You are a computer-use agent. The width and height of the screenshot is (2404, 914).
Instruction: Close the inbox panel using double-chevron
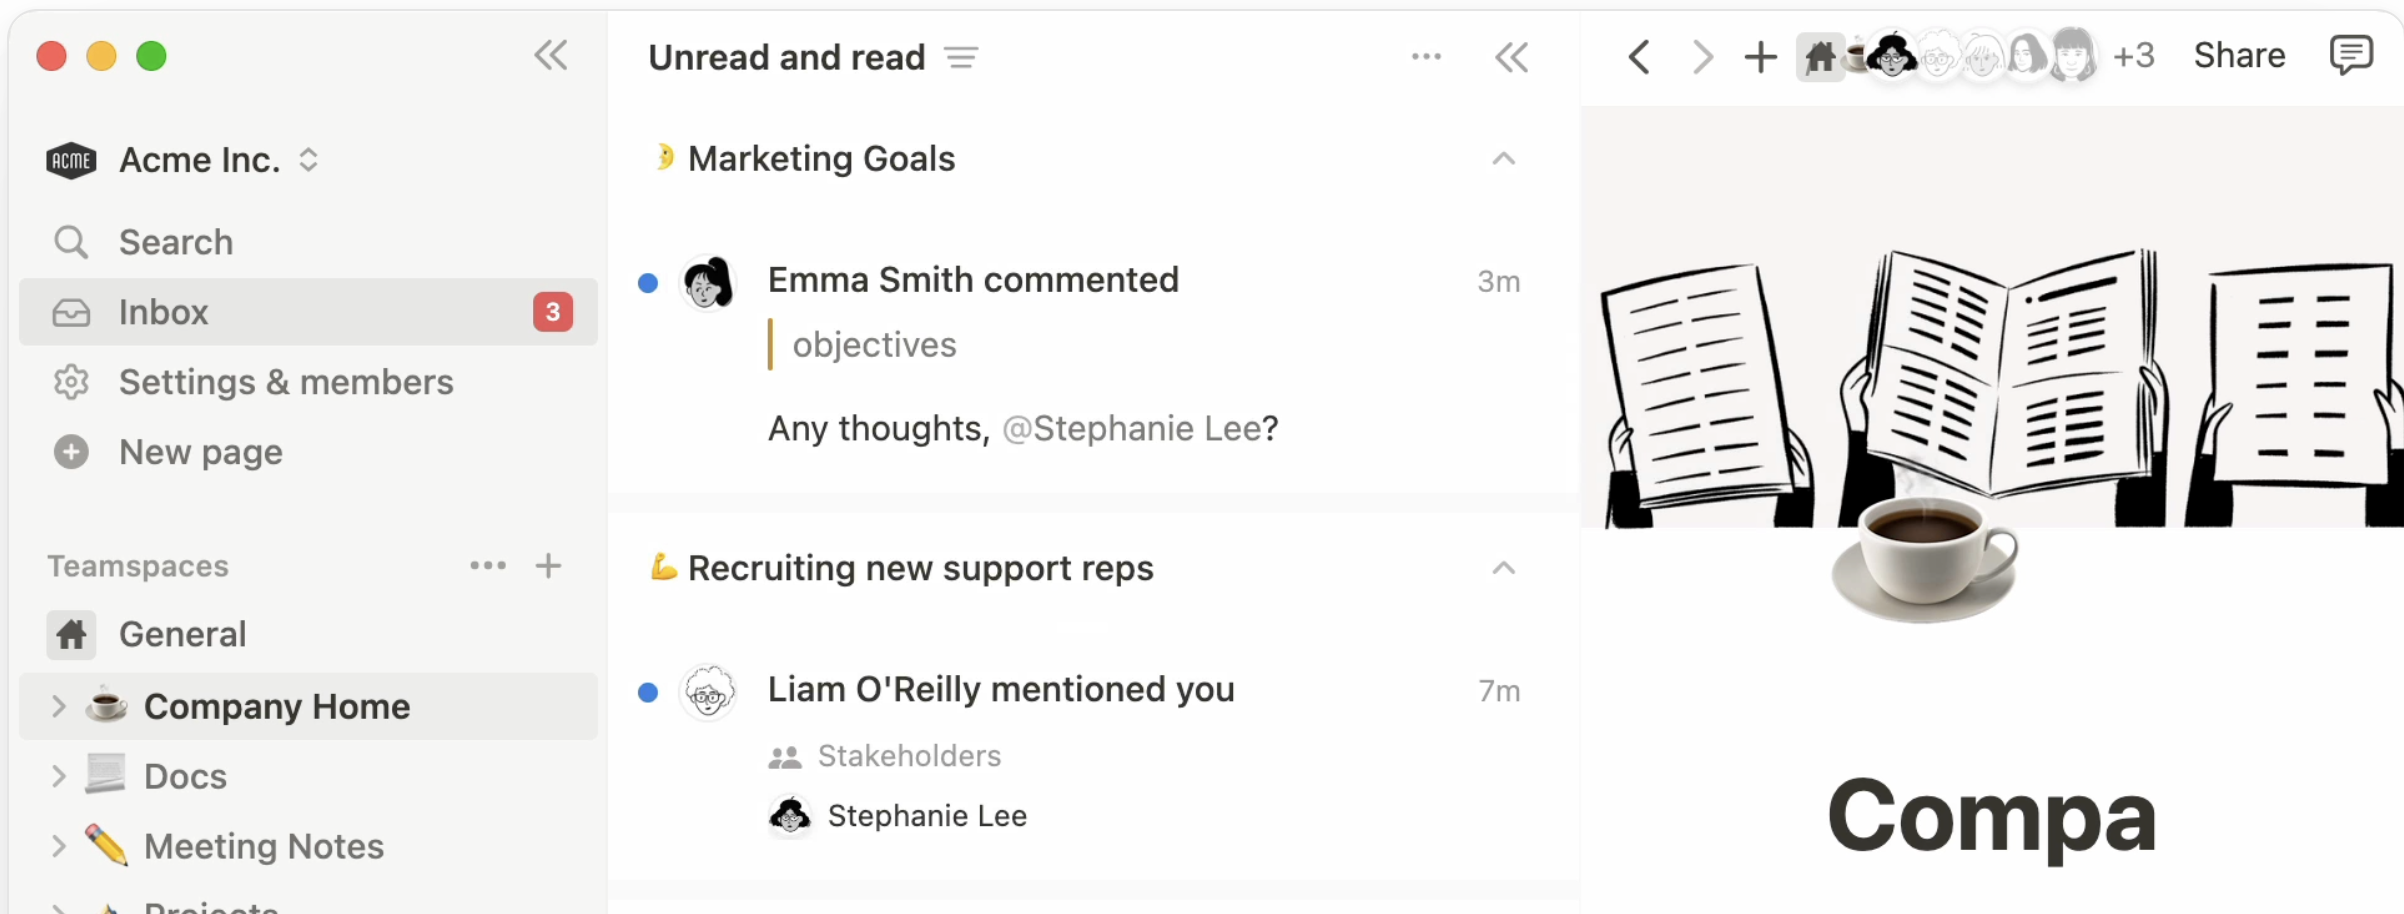(1511, 57)
